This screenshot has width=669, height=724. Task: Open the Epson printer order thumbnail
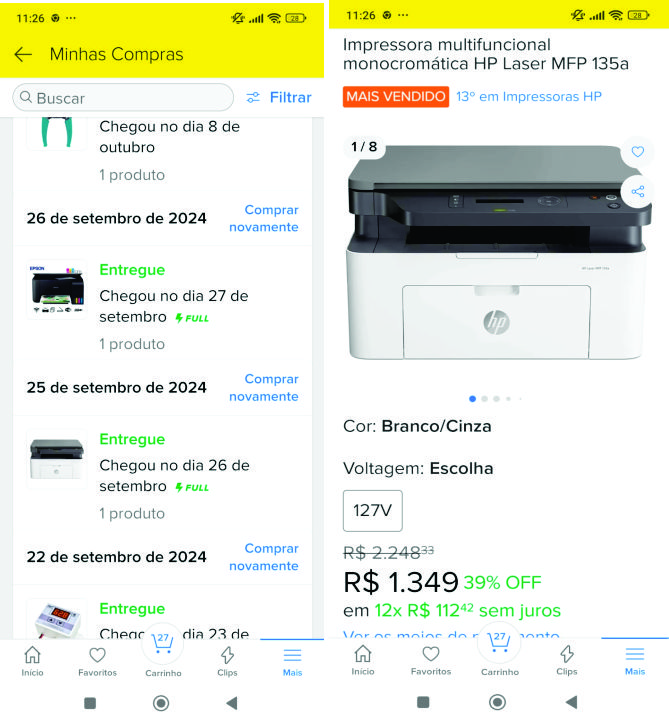[x=57, y=289]
